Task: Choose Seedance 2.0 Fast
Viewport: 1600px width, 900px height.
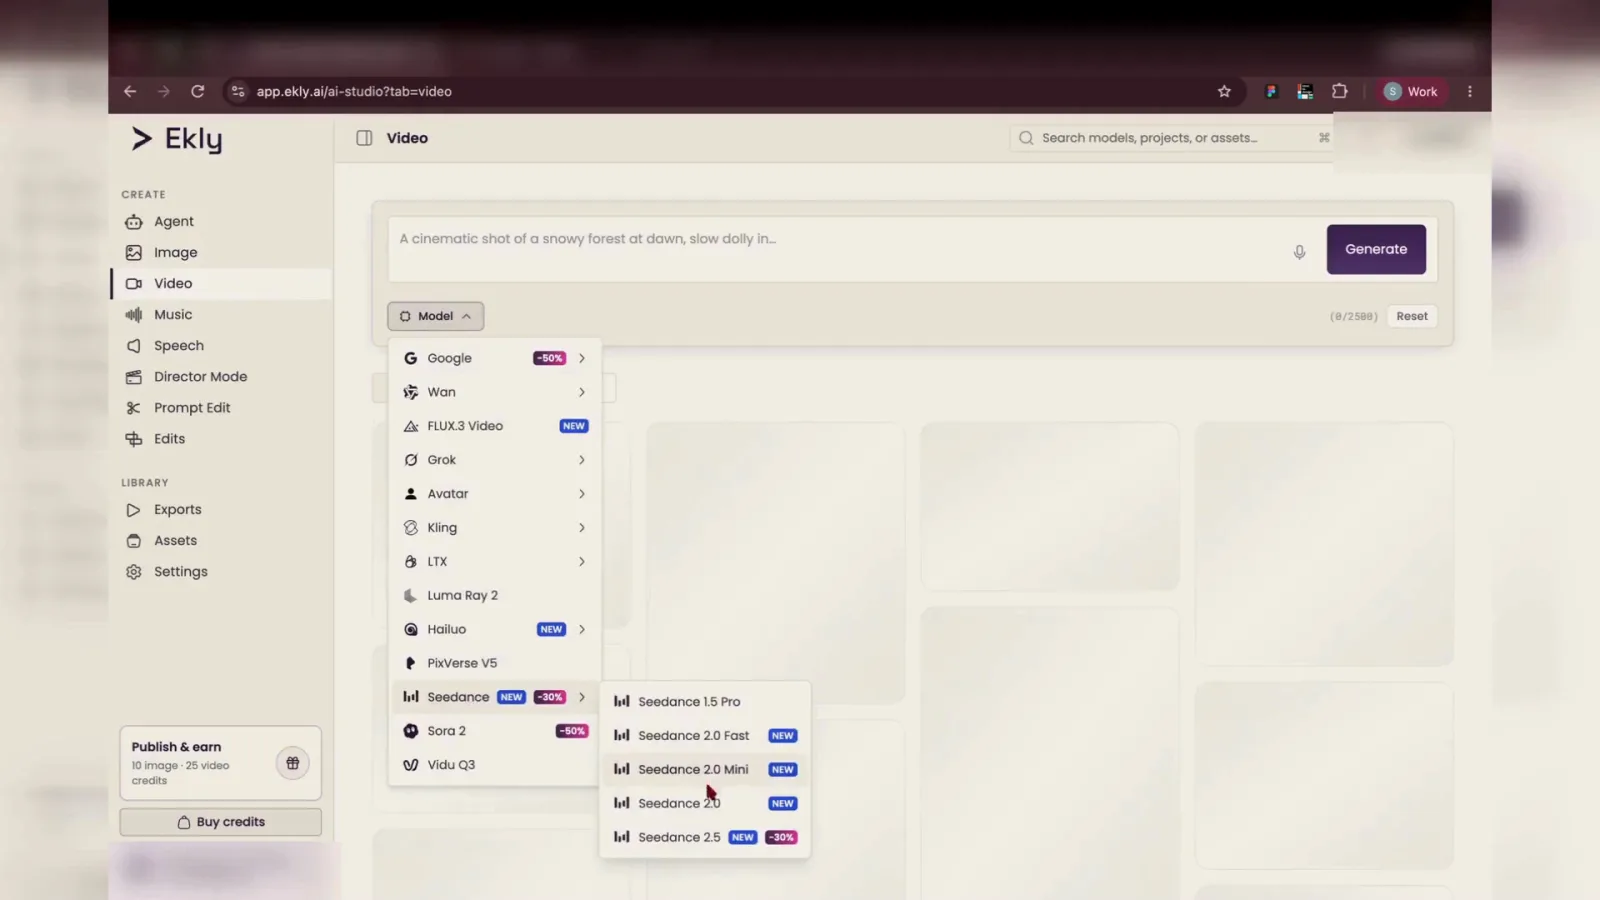Action: pos(705,736)
